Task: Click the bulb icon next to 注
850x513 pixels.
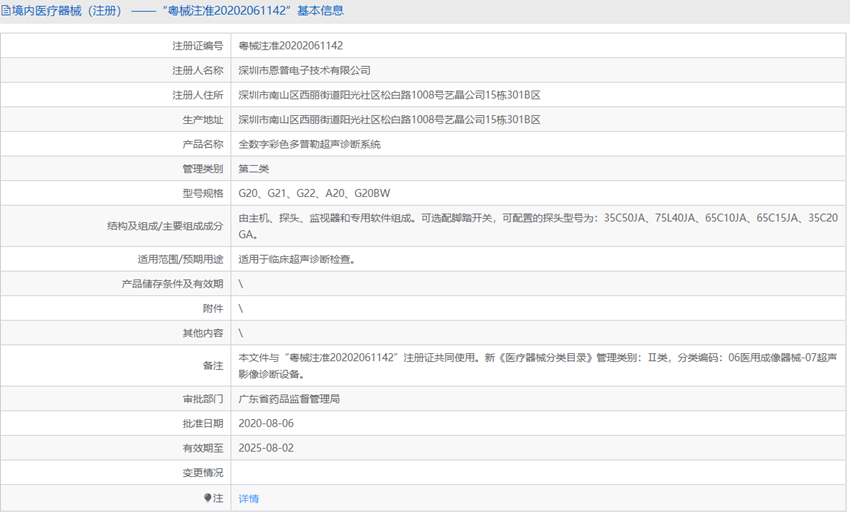Action: pos(208,498)
